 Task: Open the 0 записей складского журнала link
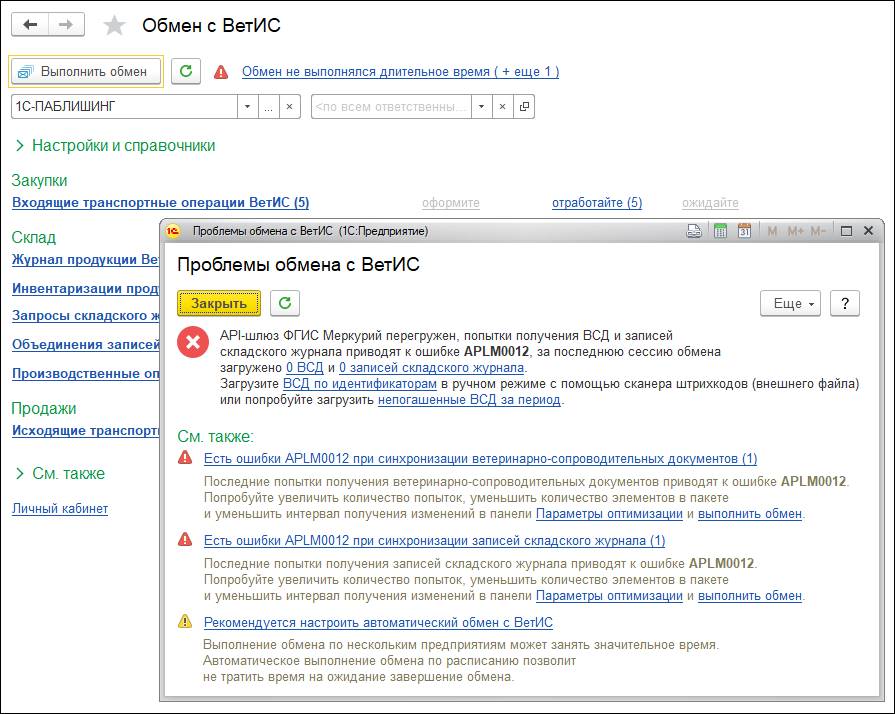coord(432,368)
